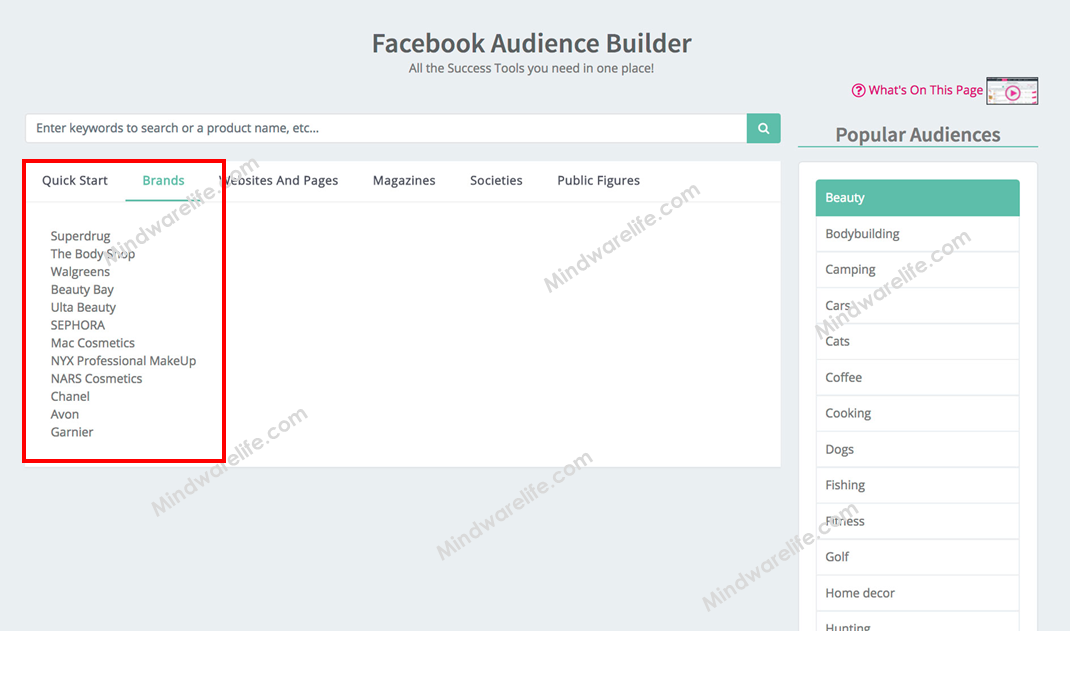Pick the Walgreens brand

point(80,271)
